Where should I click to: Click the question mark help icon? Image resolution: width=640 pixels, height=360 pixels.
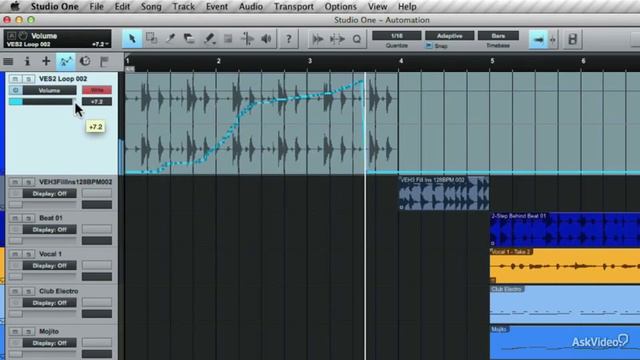pos(289,39)
